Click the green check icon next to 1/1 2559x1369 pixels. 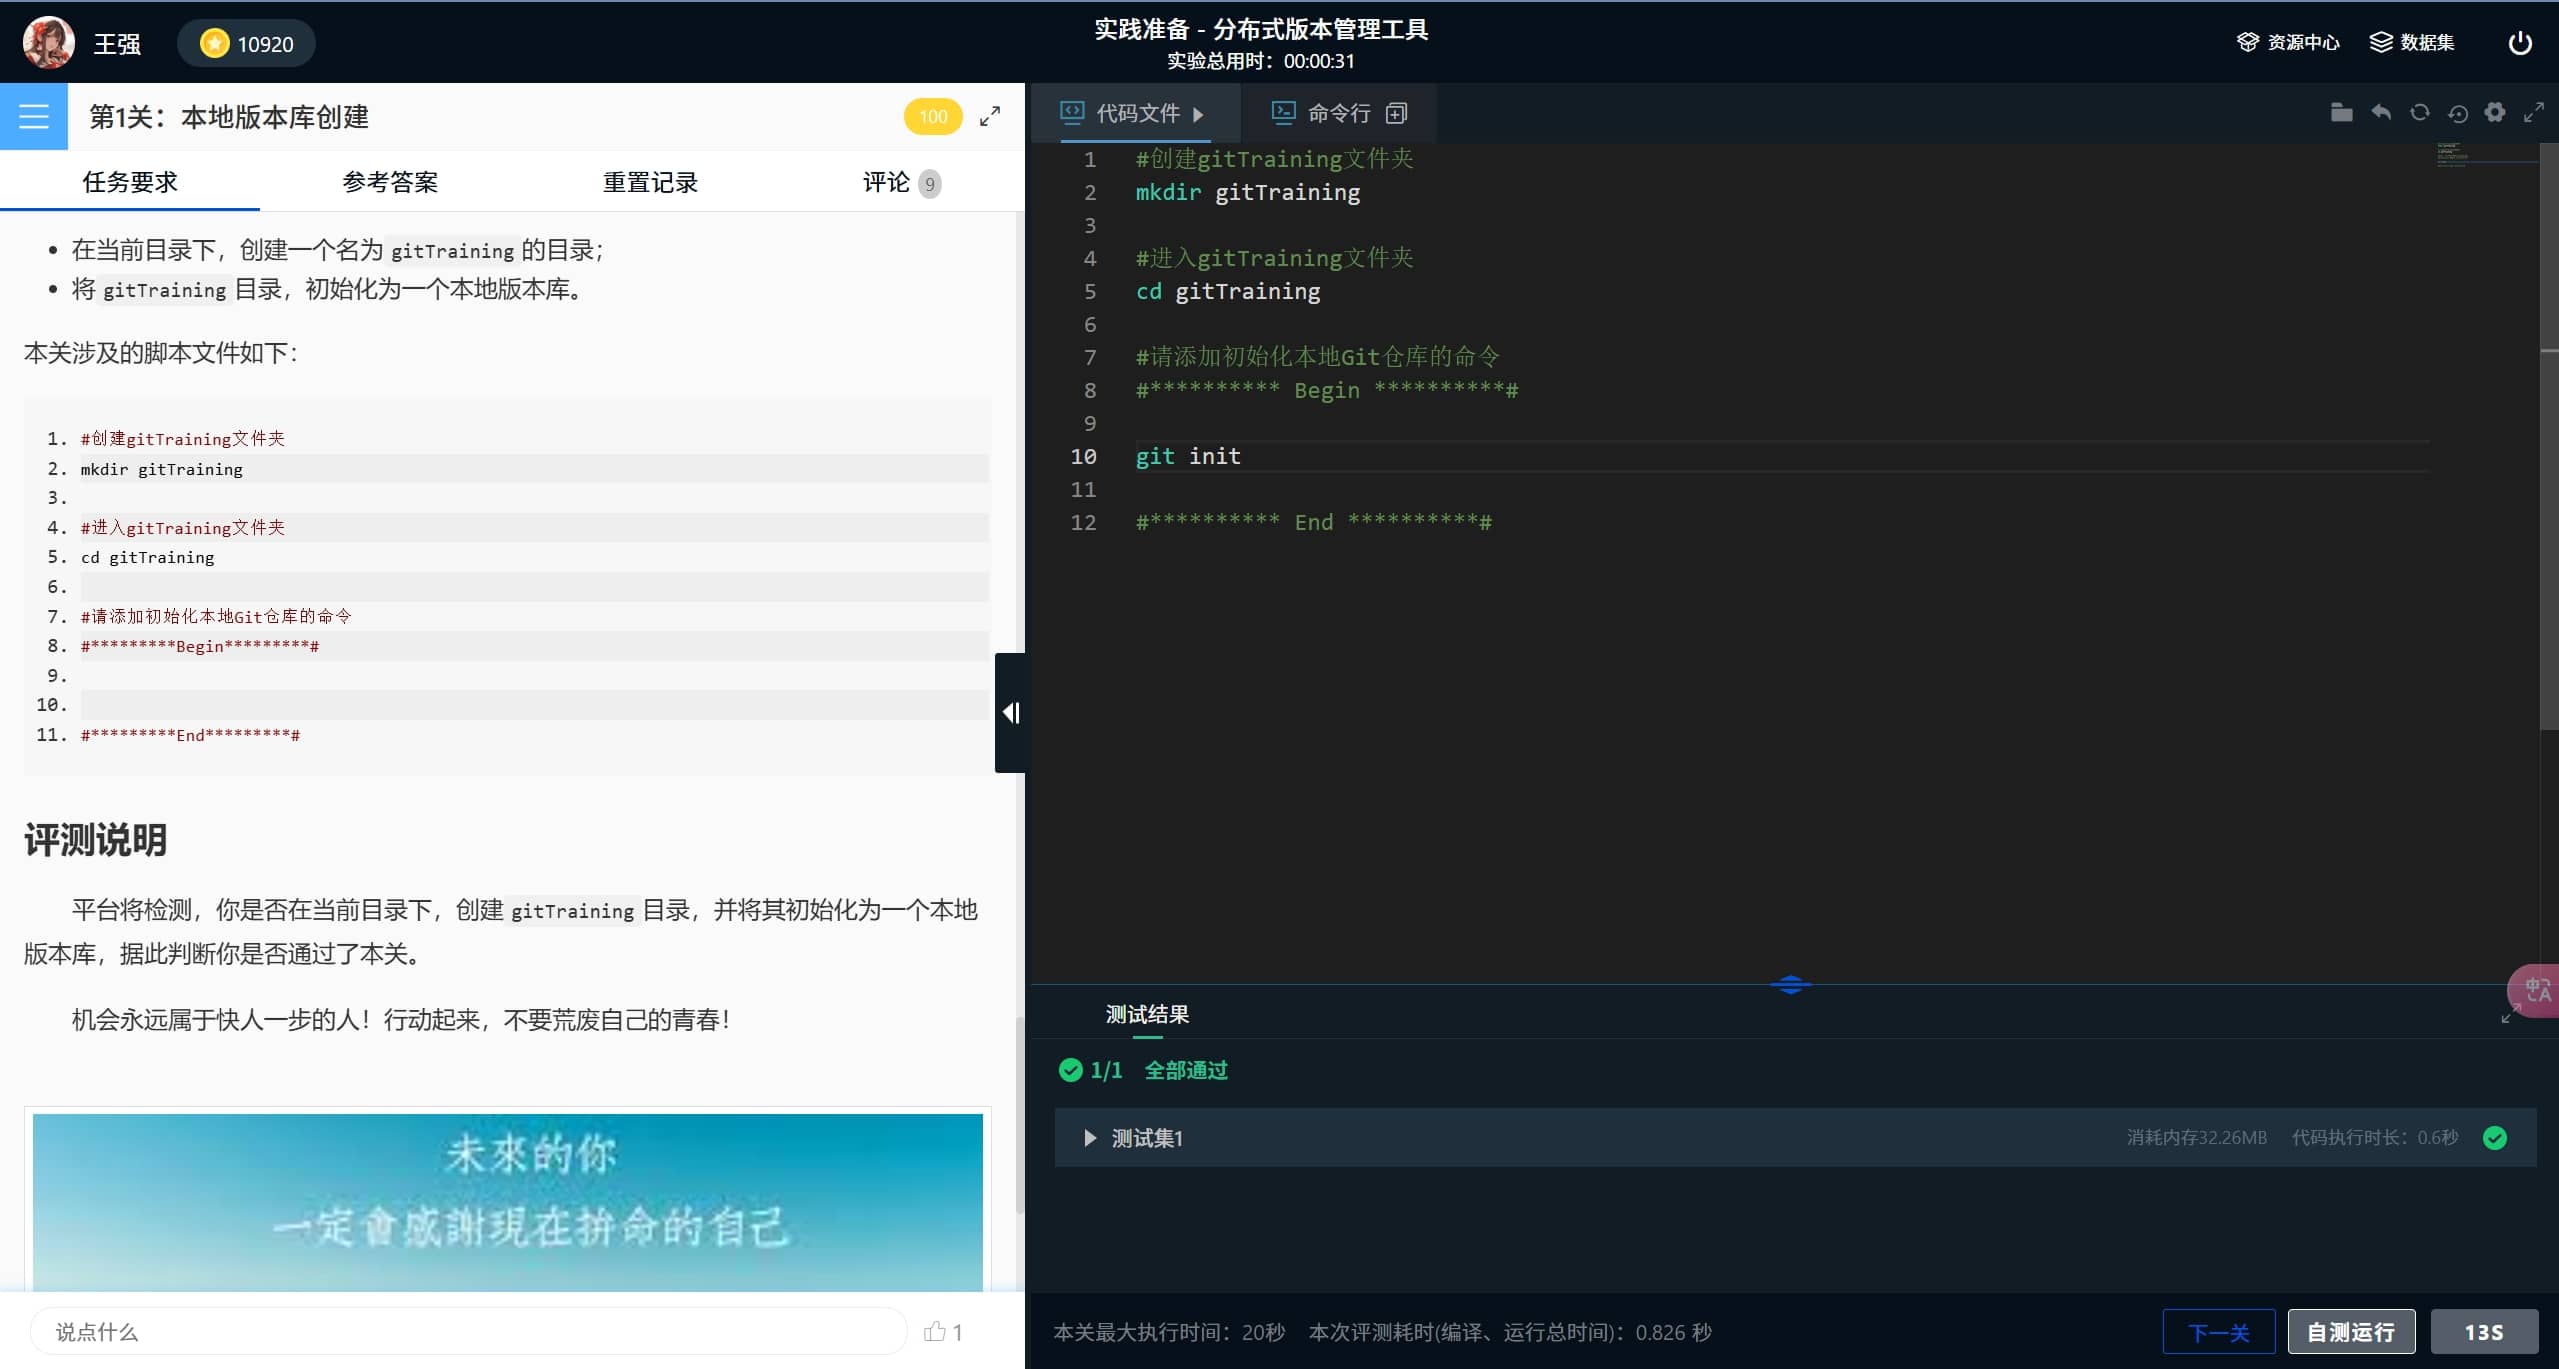(1070, 1070)
